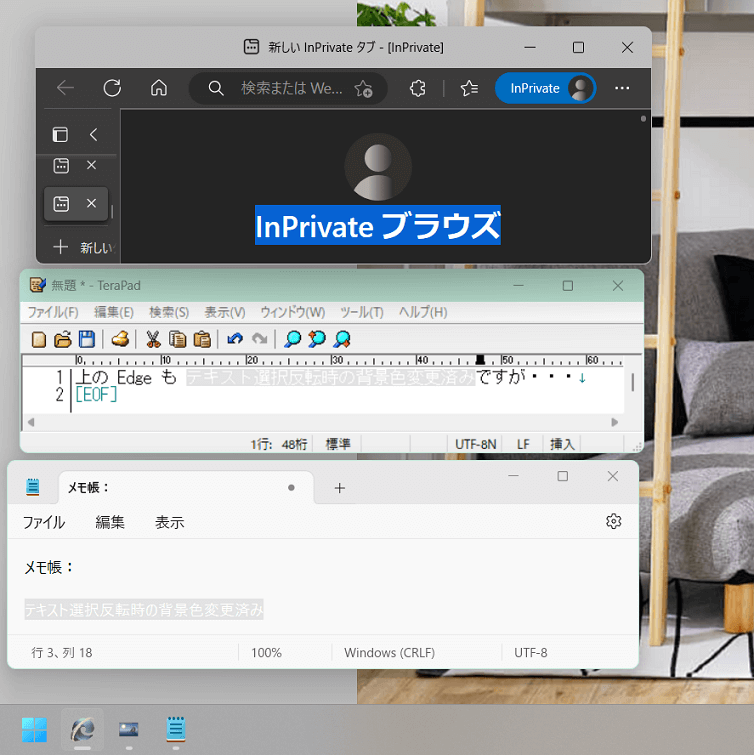The image size is (754, 755).
Task: Click the highlighted InPrivate ブラウズ heading
Action: [378, 225]
